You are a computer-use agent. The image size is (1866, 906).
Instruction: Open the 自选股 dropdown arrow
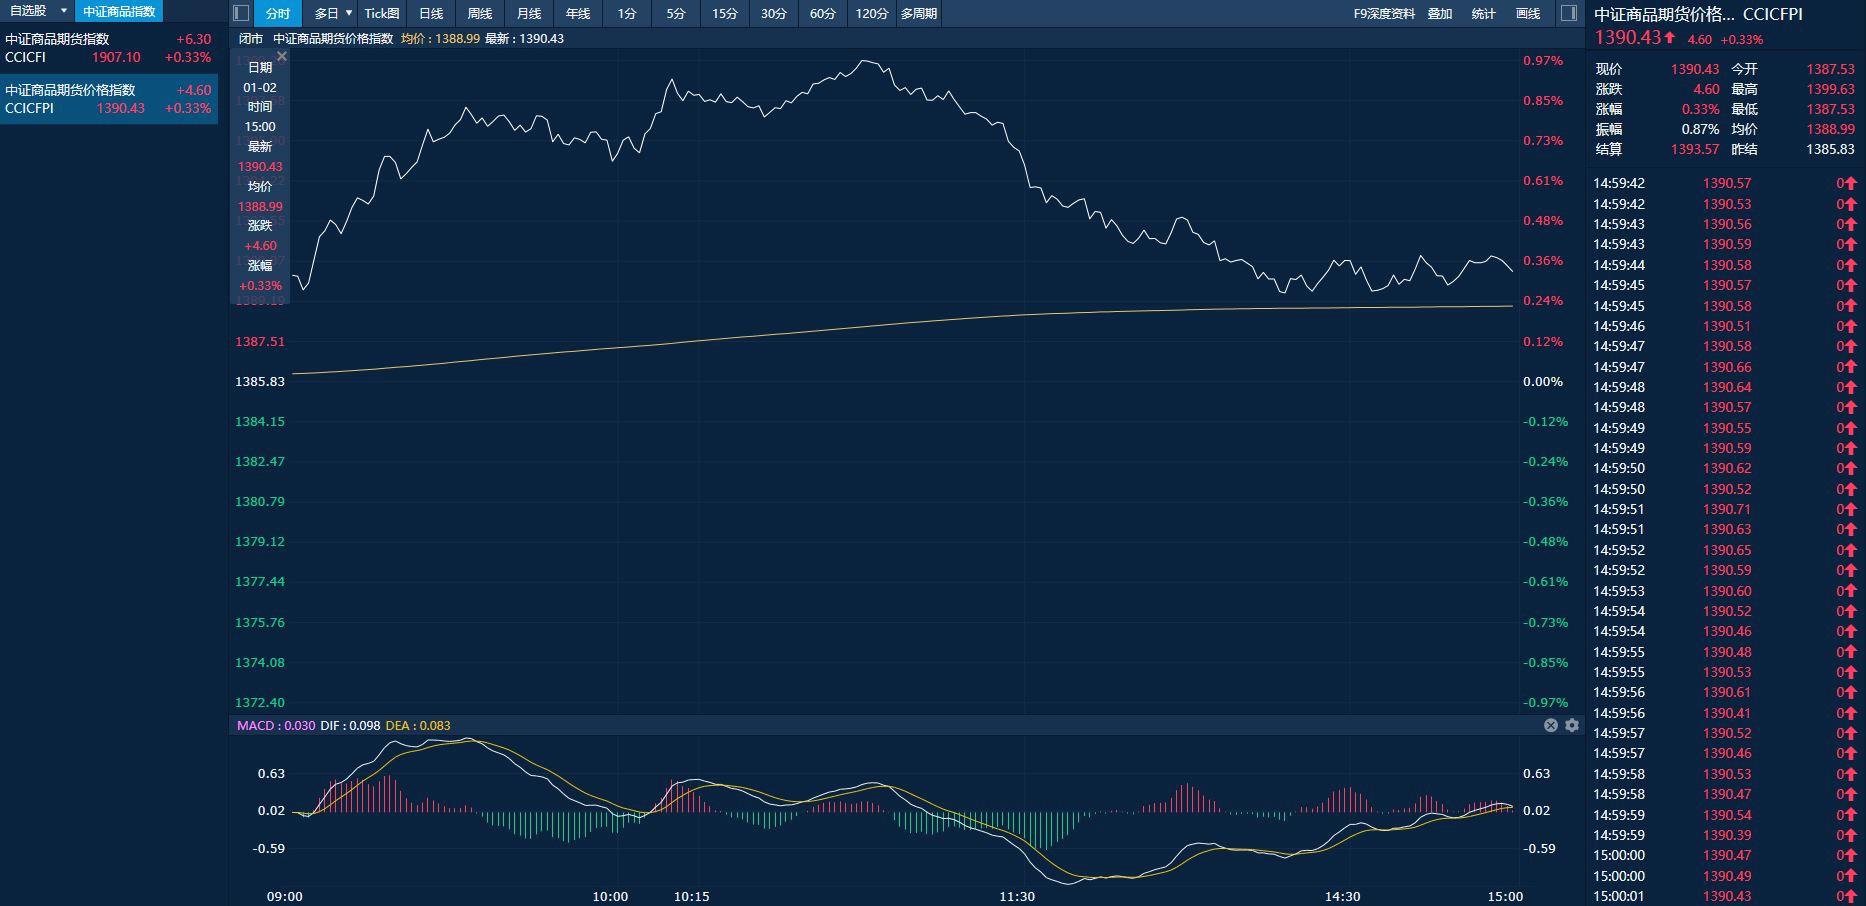coord(64,11)
